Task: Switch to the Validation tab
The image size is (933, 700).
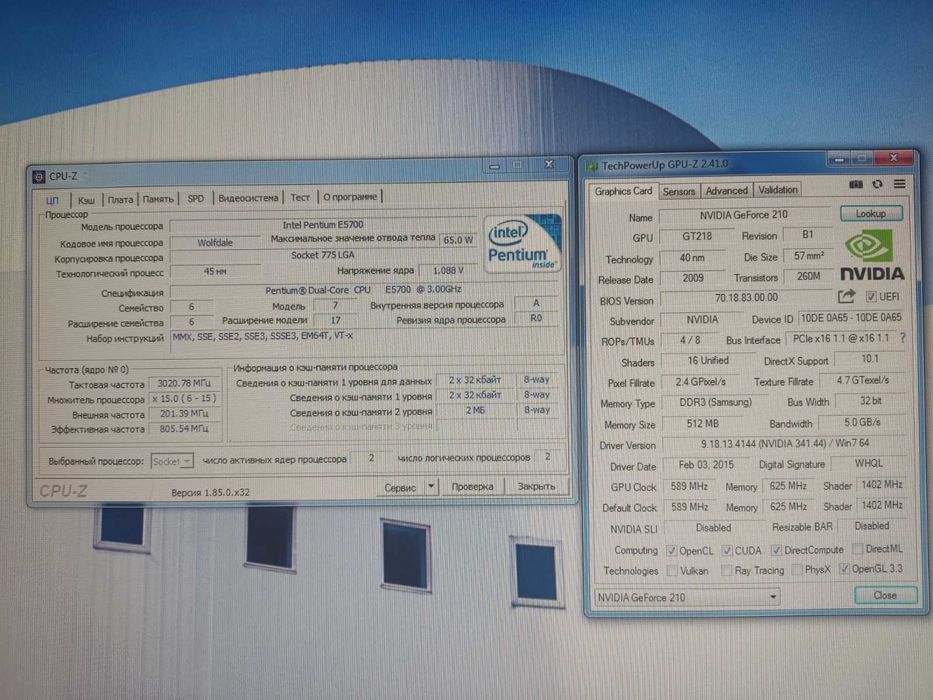Action: pos(778,190)
